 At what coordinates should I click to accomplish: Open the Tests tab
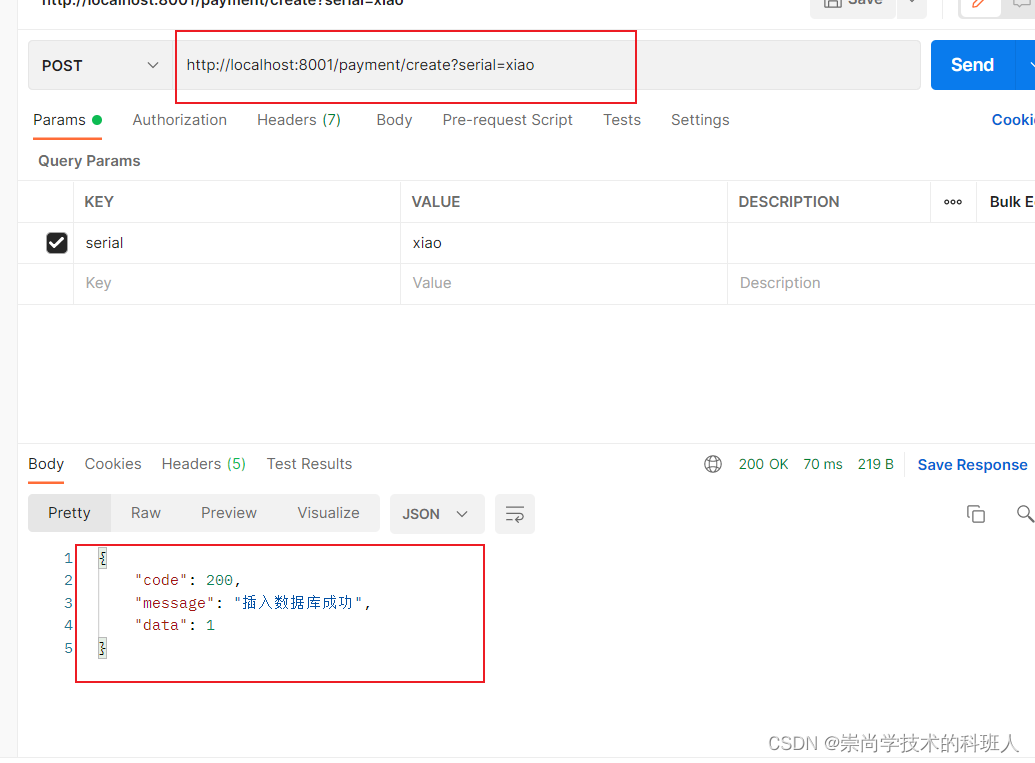(622, 120)
